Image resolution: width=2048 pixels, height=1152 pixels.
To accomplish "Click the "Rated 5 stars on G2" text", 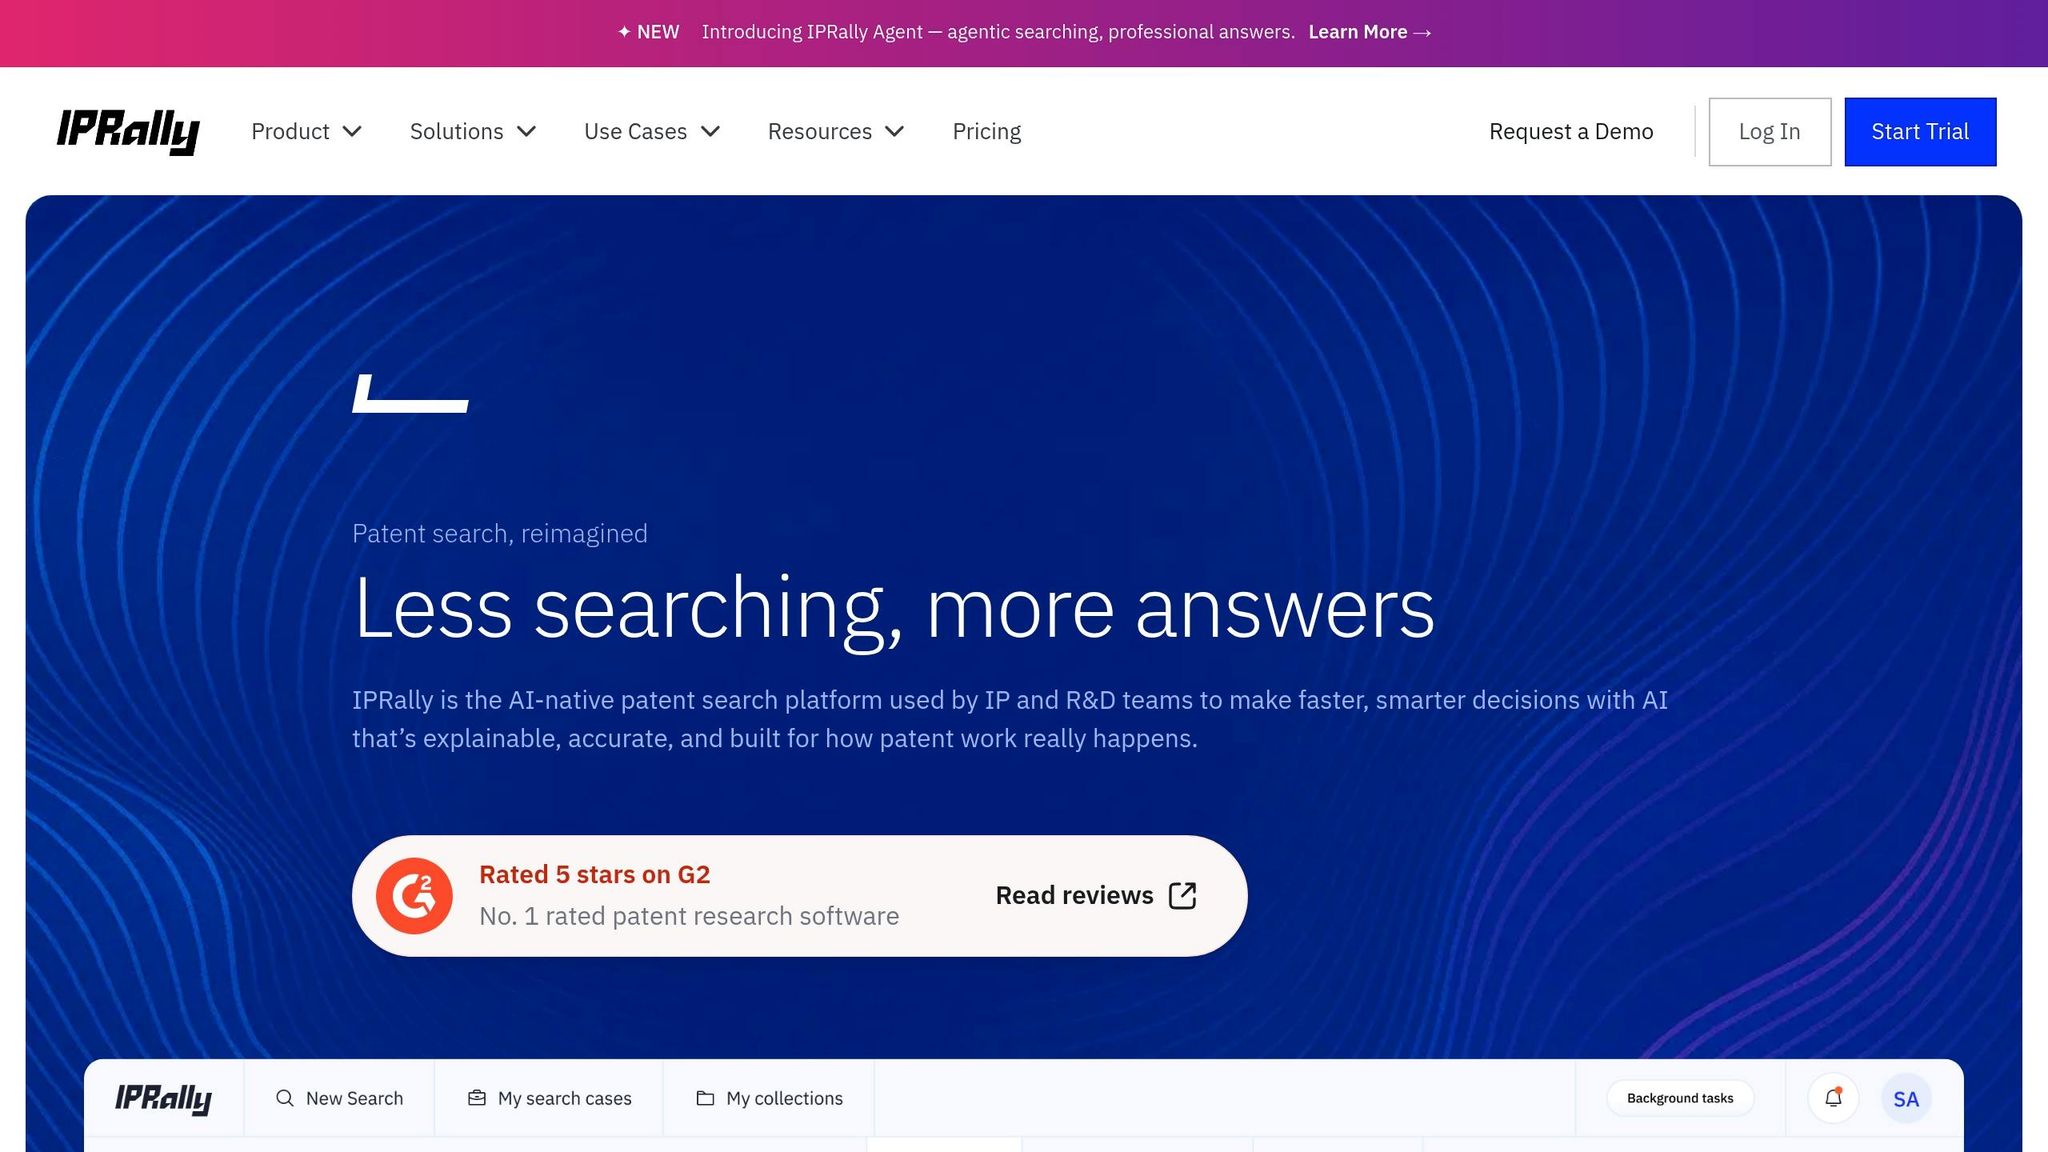I will (x=594, y=874).
